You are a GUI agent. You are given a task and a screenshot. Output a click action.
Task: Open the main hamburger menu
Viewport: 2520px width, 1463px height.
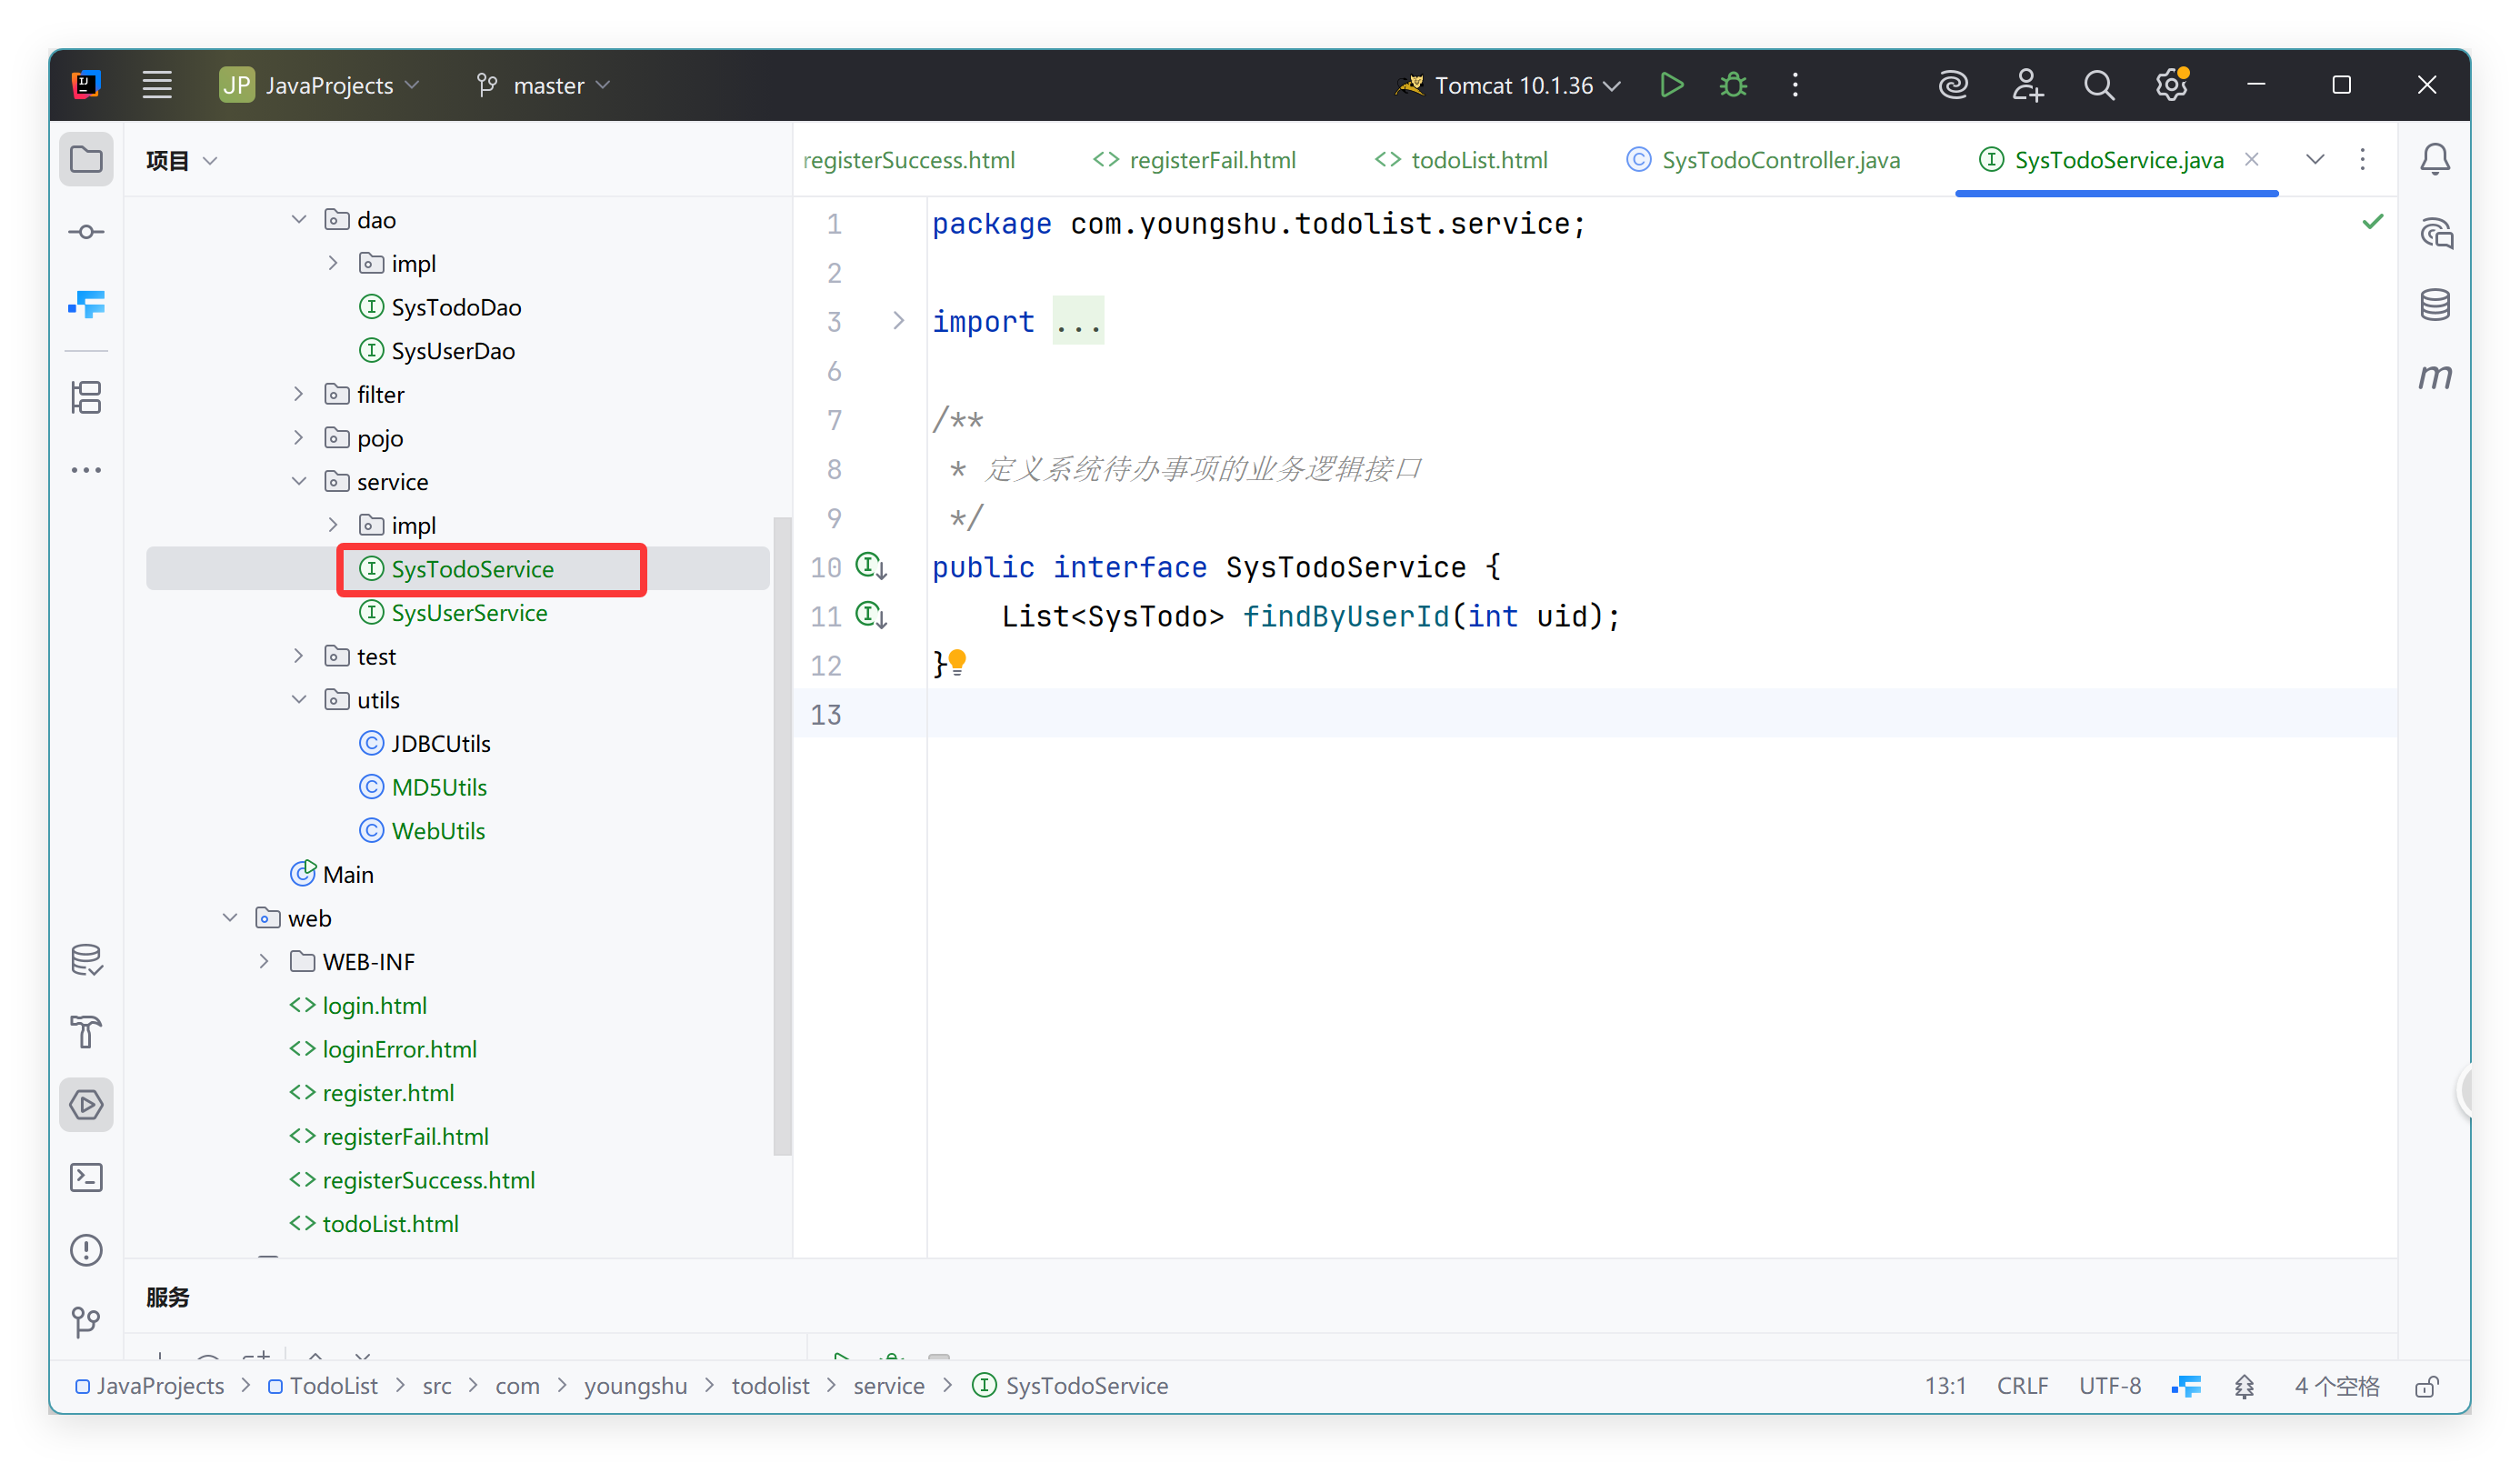click(157, 85)
